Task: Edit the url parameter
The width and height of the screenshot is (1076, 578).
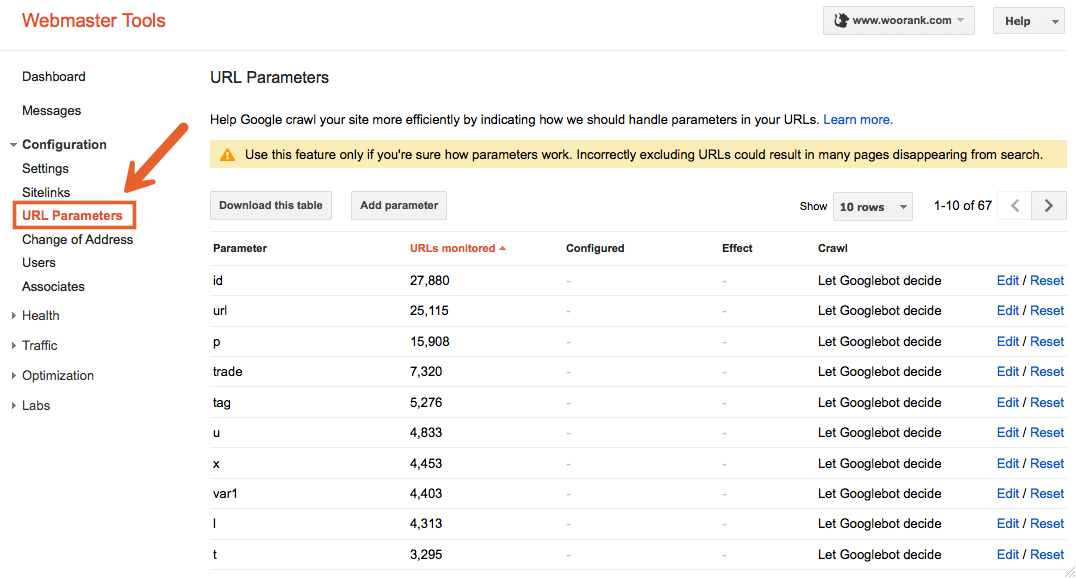Action: tap(1007, 311)
